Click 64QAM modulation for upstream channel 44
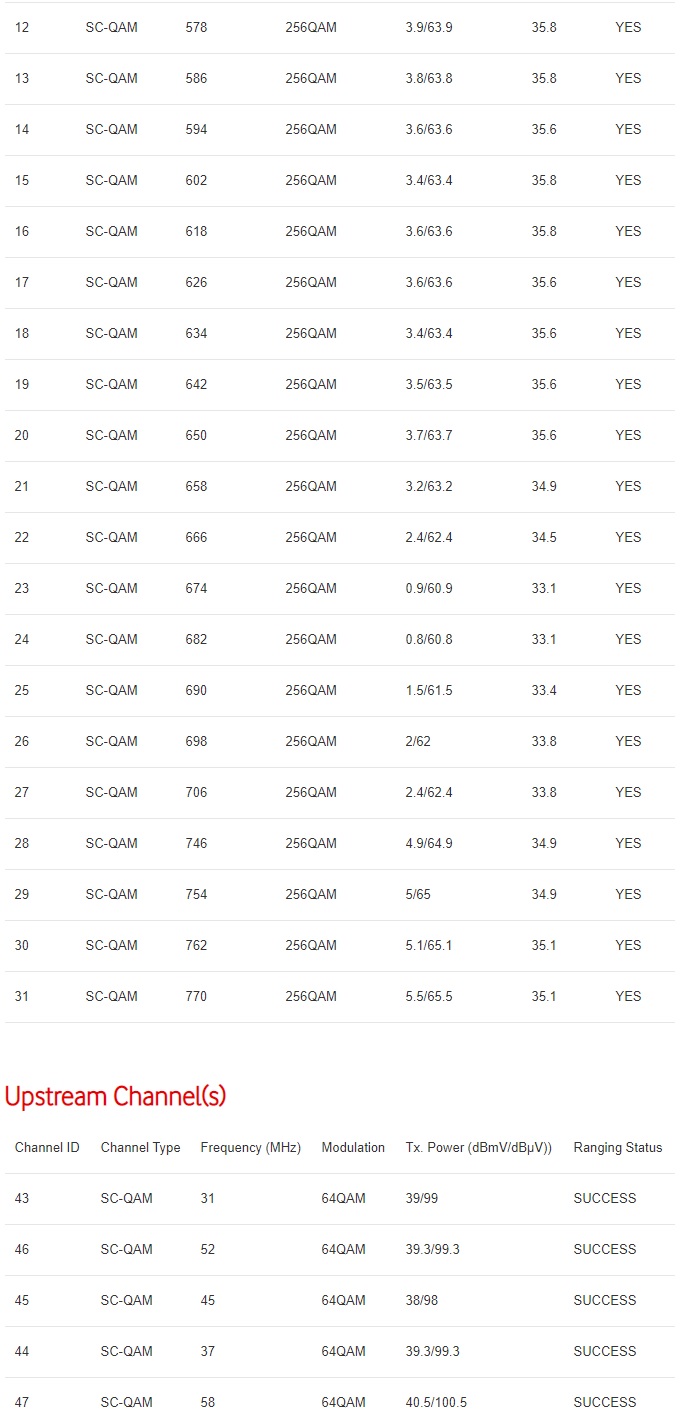 point(344,1351)
